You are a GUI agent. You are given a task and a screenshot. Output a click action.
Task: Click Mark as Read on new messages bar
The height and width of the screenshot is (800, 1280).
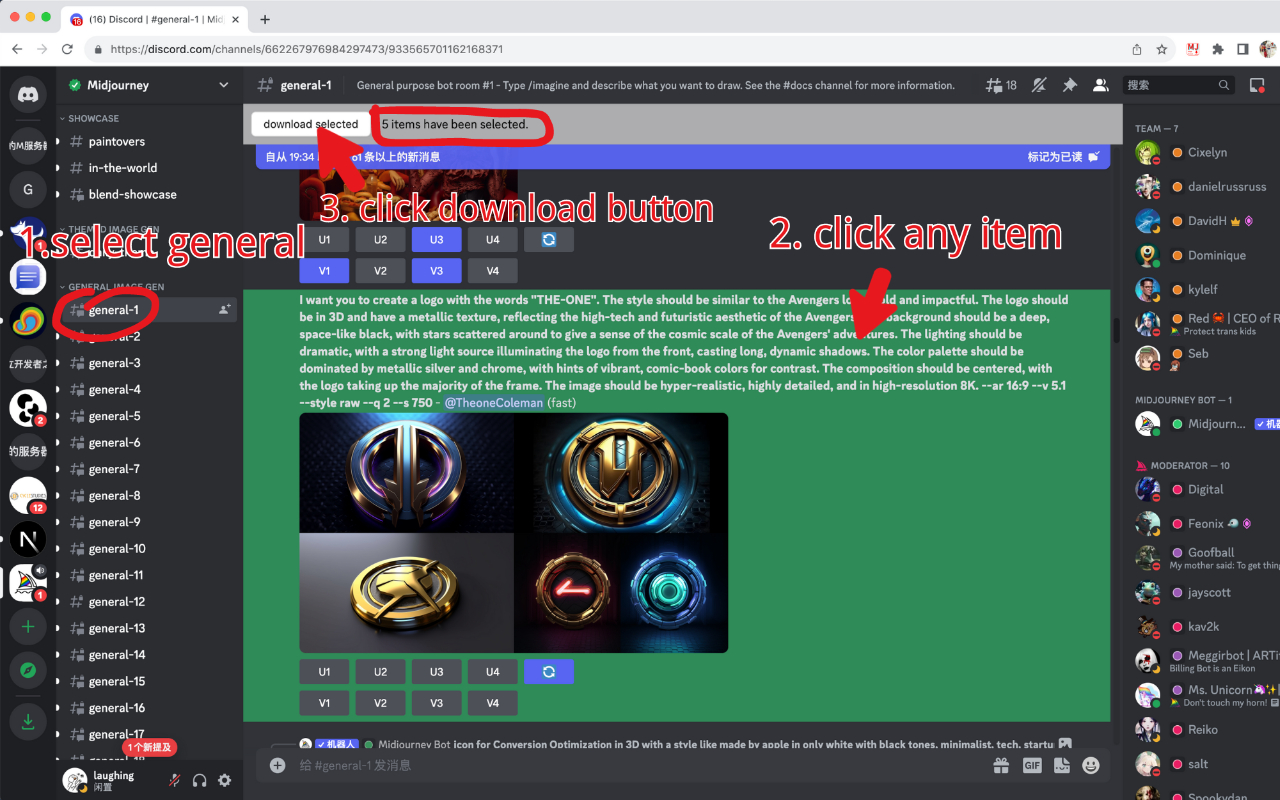pos(1063,157)
